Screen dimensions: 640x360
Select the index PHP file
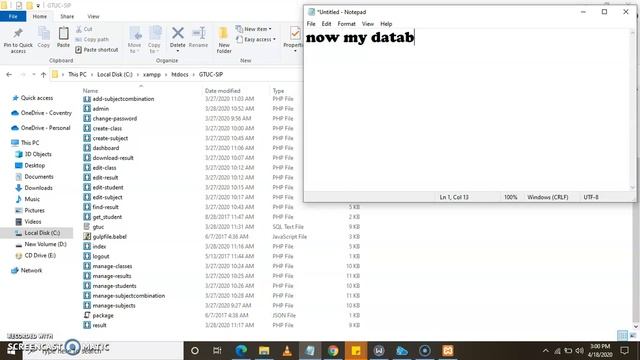click(99, 246)
